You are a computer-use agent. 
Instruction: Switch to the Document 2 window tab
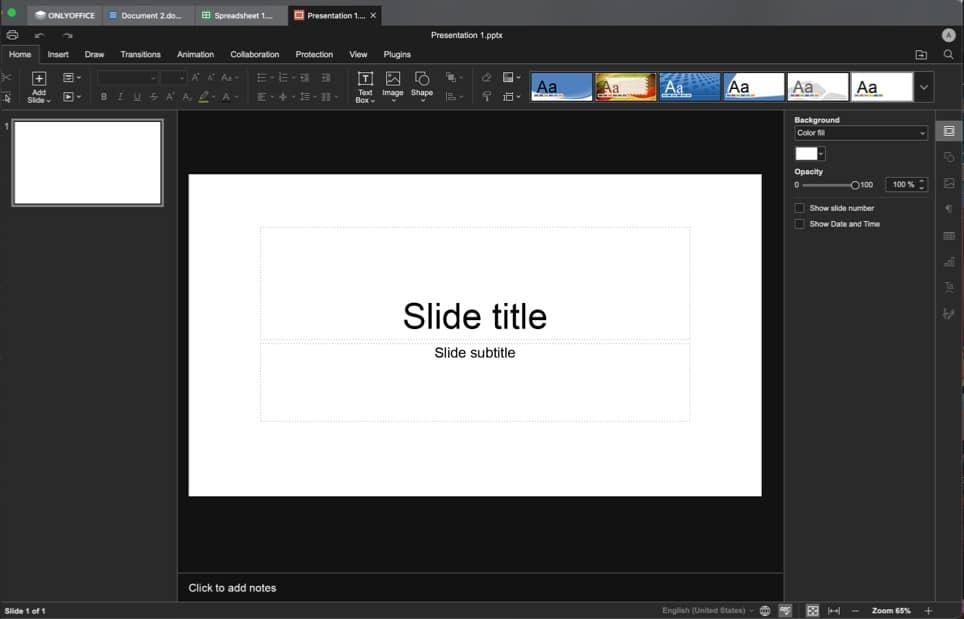pos(149,15)
